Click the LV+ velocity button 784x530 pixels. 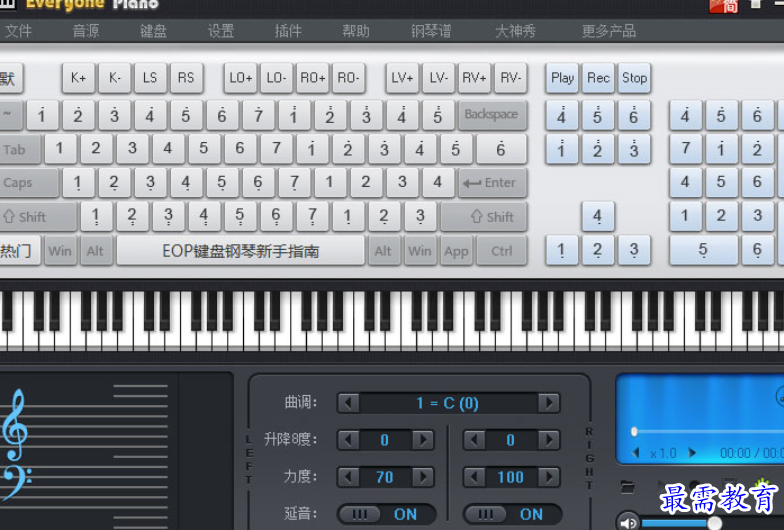[x=402, y=78]
